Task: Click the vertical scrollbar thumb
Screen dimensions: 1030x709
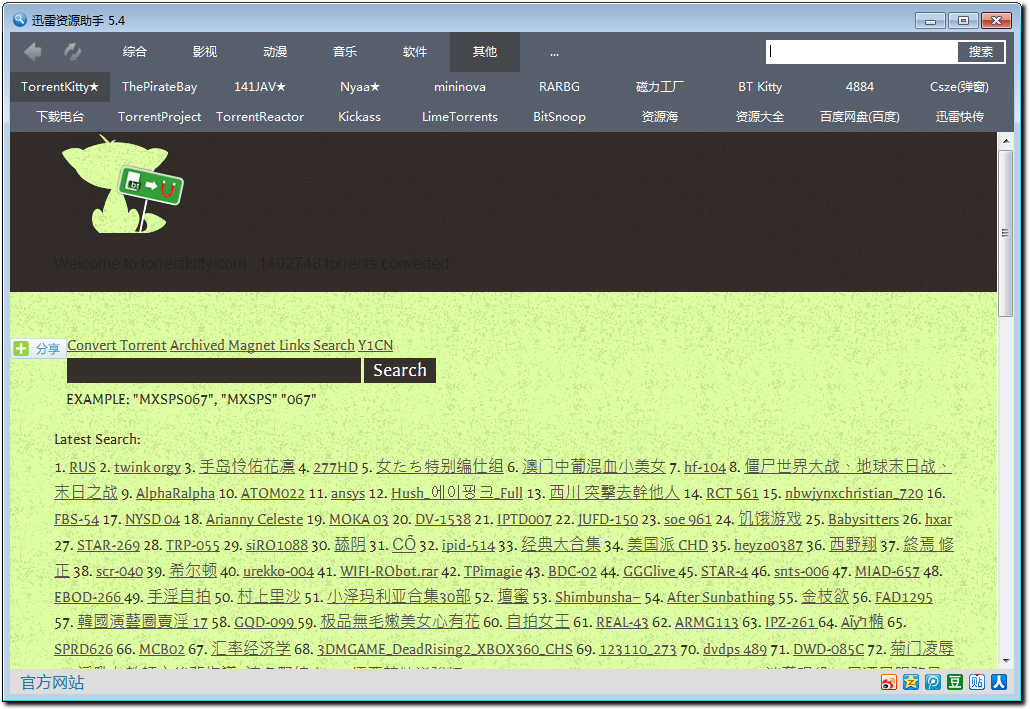Action: pos(1005,233)
